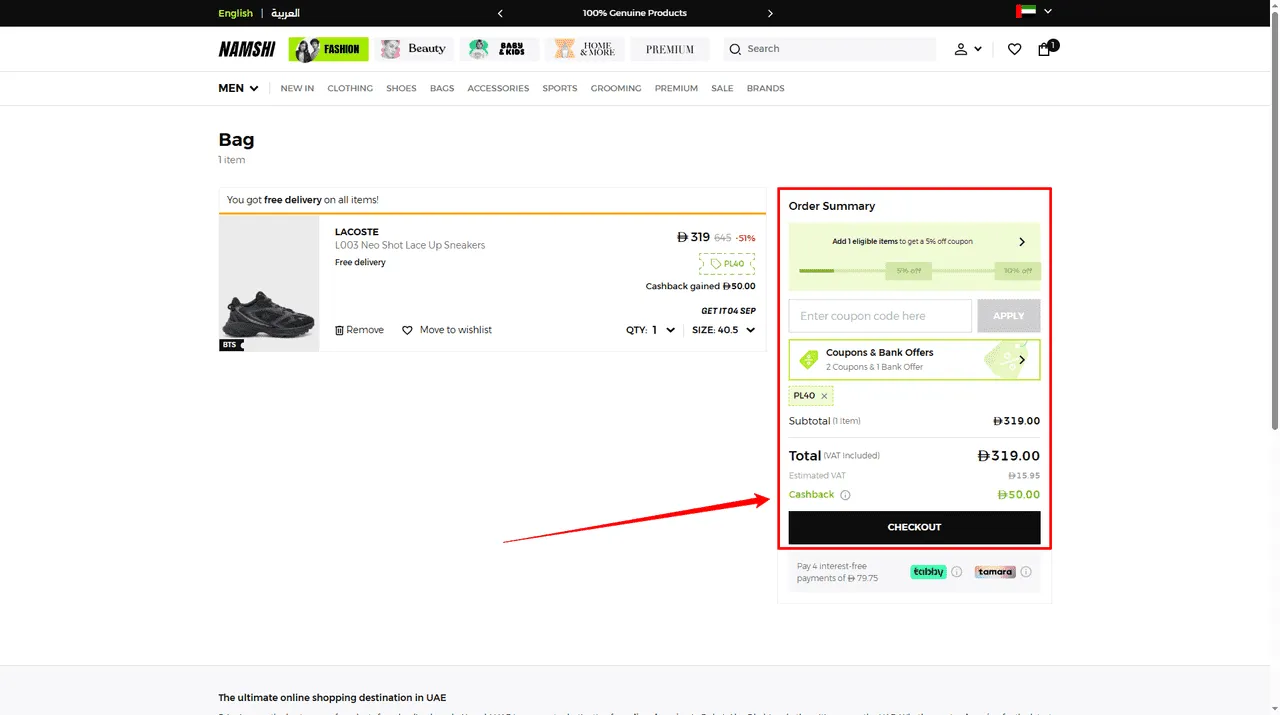Click the 5% off progress milestone

pos(908,271)
